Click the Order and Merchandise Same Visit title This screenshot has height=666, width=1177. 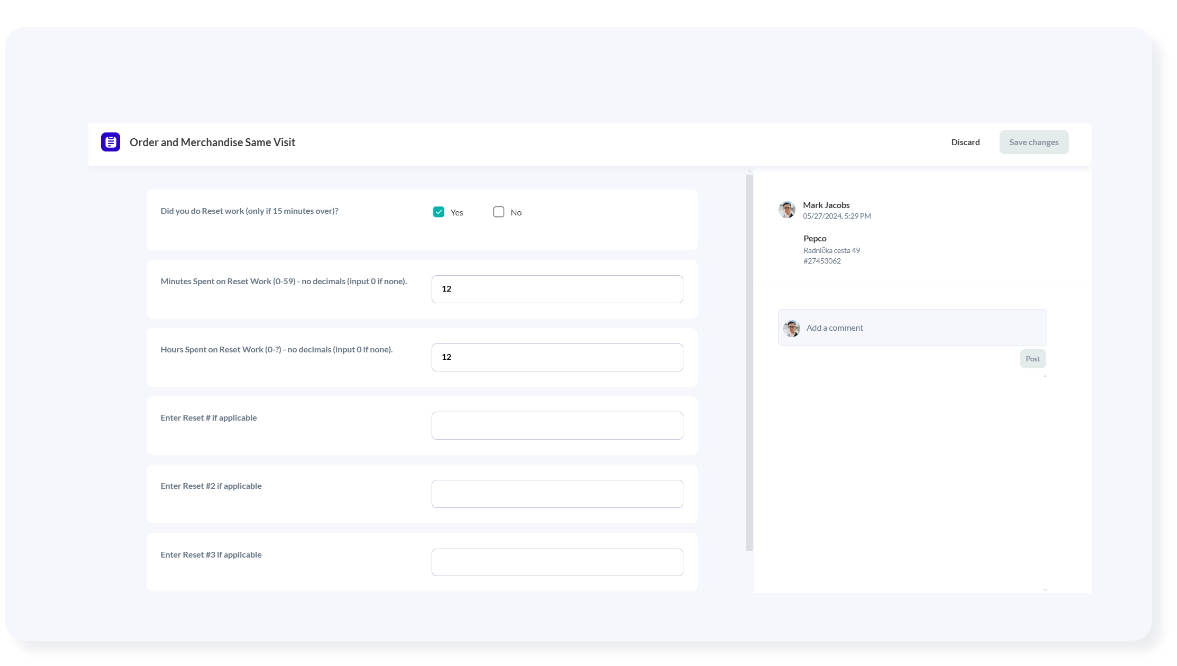(x=212, y=142)
